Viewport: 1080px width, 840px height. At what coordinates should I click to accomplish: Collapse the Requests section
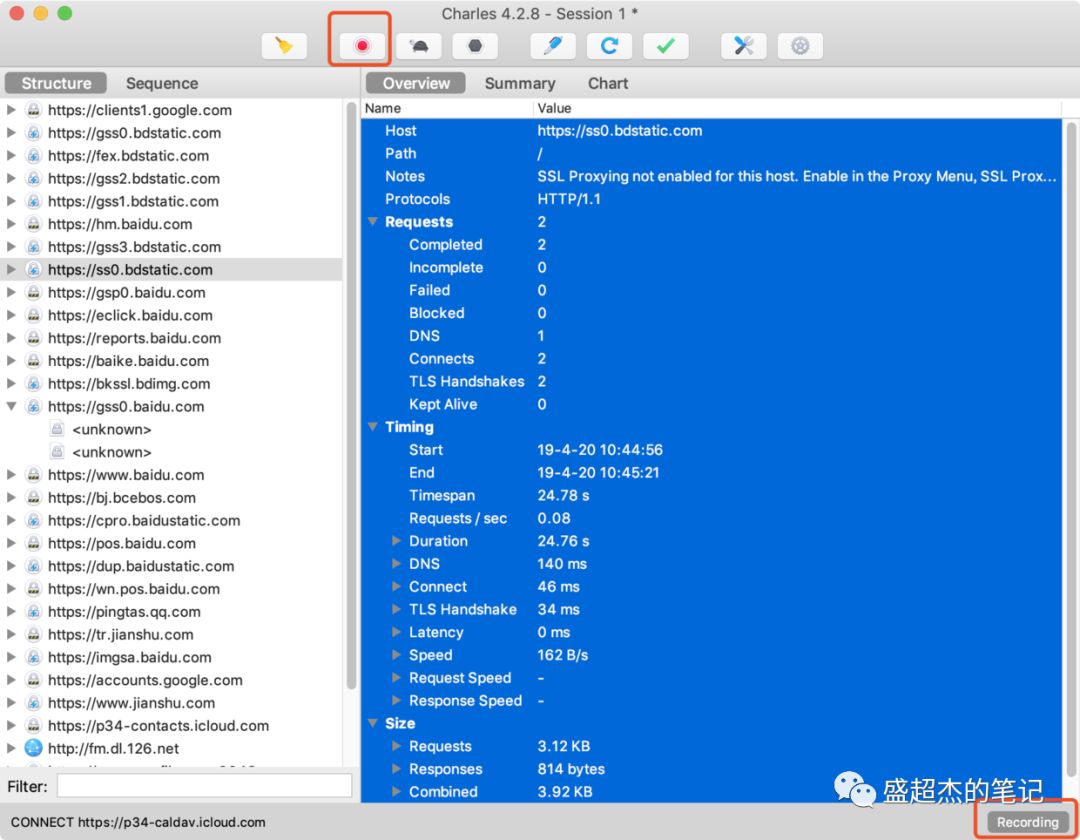click(x=373, y=222)
